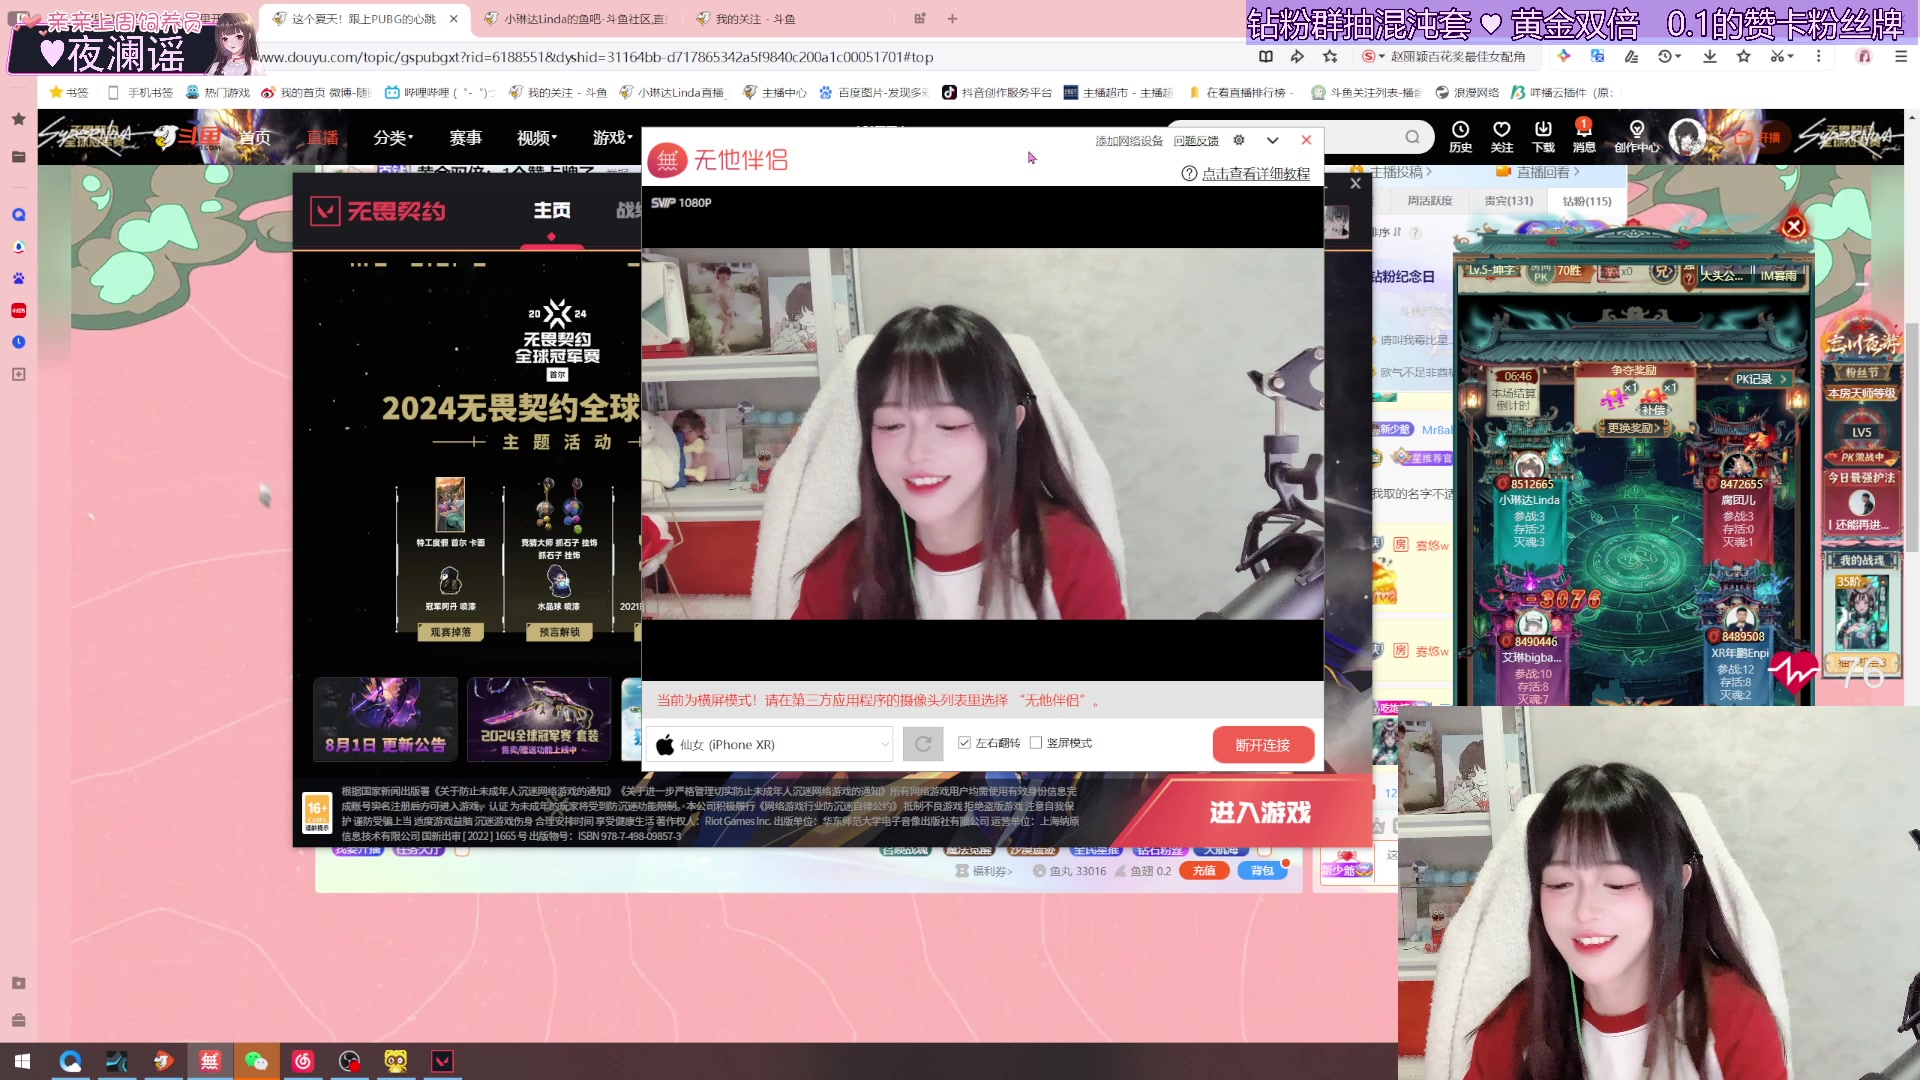Open new tab with plus button
The height and width of the screenshot is (1080, 1920).
pyautogui.click(x=952, y=18)
